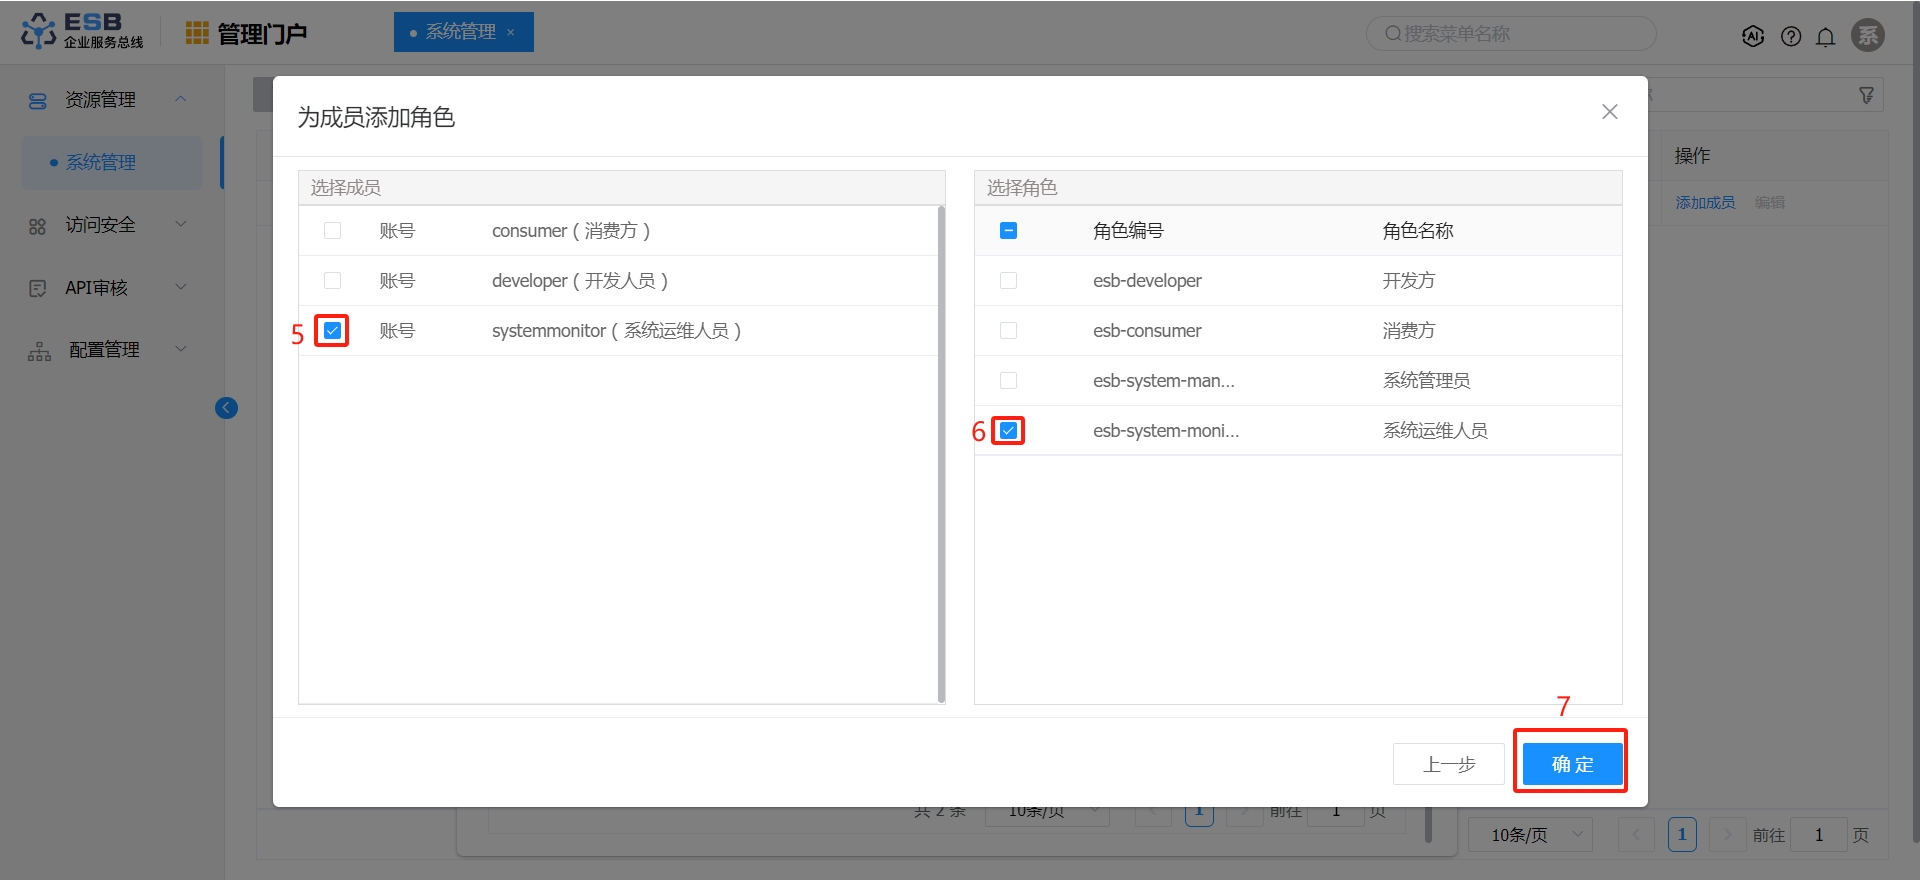Viewport: 1920px width, 880px height.
Task: Click the 配置管理 sidebar icon
Action: (39, 351)
